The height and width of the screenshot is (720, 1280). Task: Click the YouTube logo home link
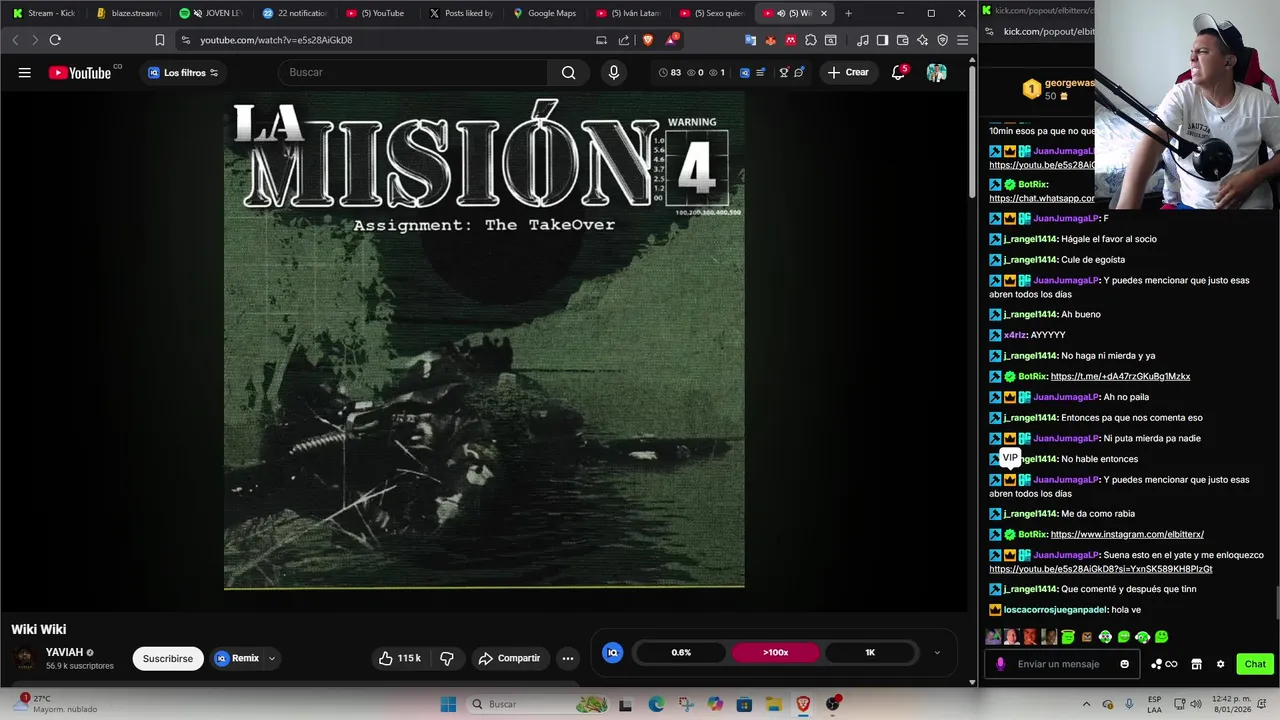coord(80,72)
